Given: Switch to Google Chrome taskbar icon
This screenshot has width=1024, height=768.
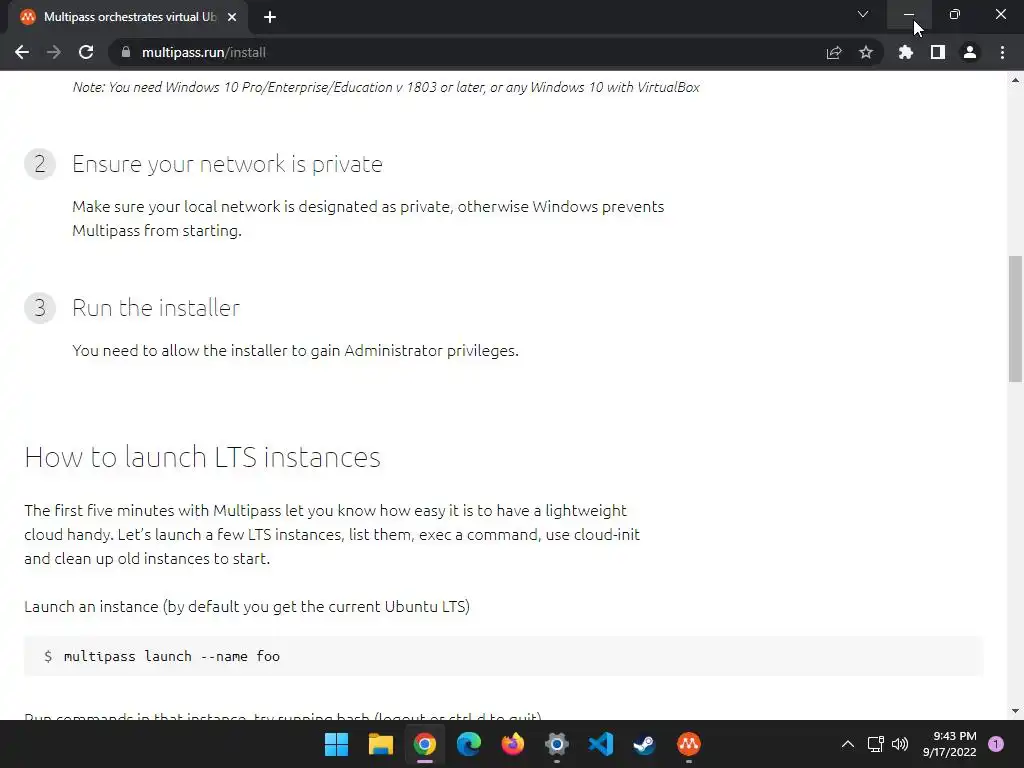Looking at the screenshot, I should (x=424, y=744).
